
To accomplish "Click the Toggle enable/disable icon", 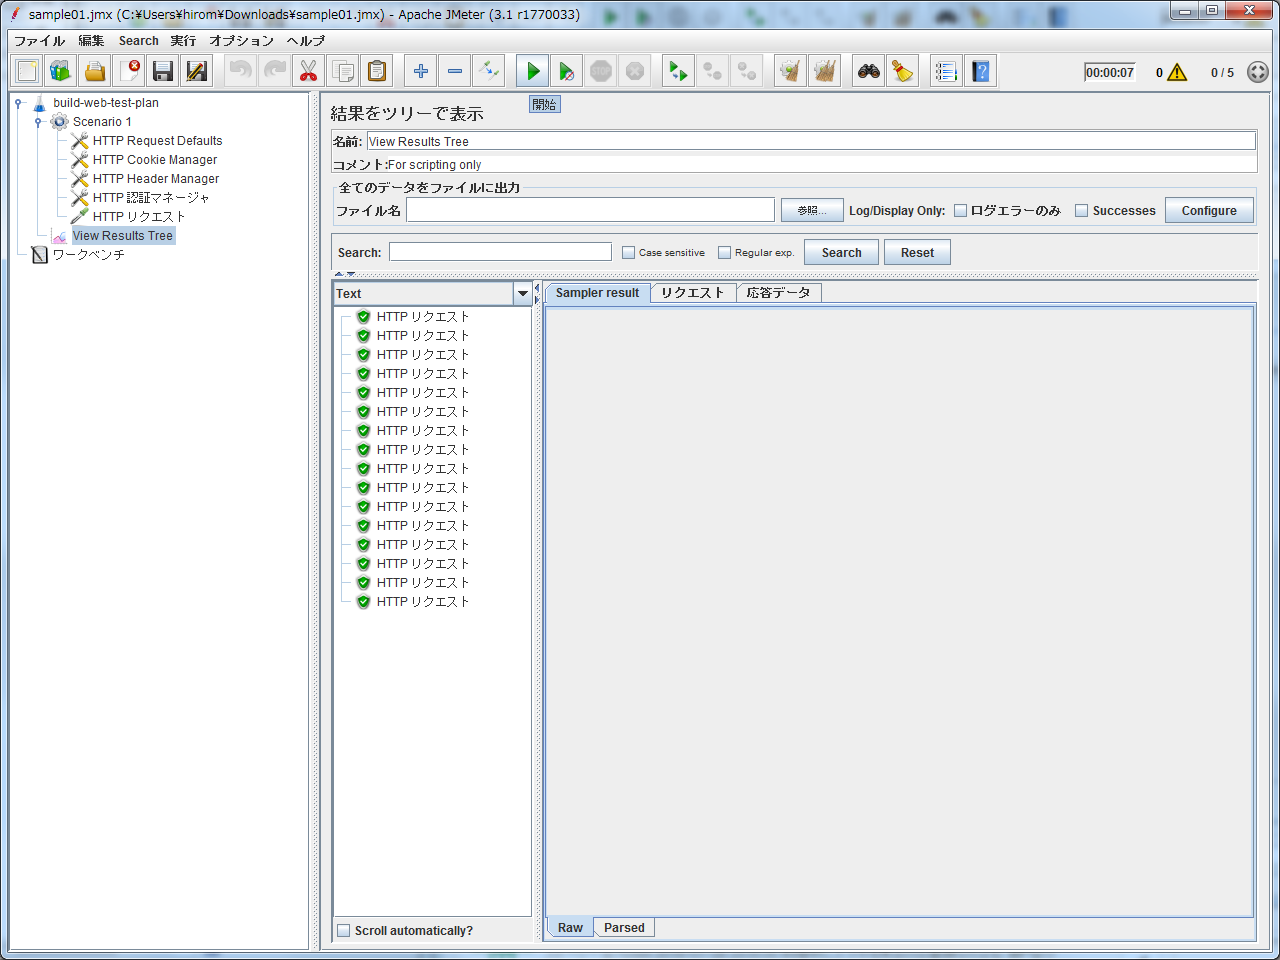I will (489, 71).
